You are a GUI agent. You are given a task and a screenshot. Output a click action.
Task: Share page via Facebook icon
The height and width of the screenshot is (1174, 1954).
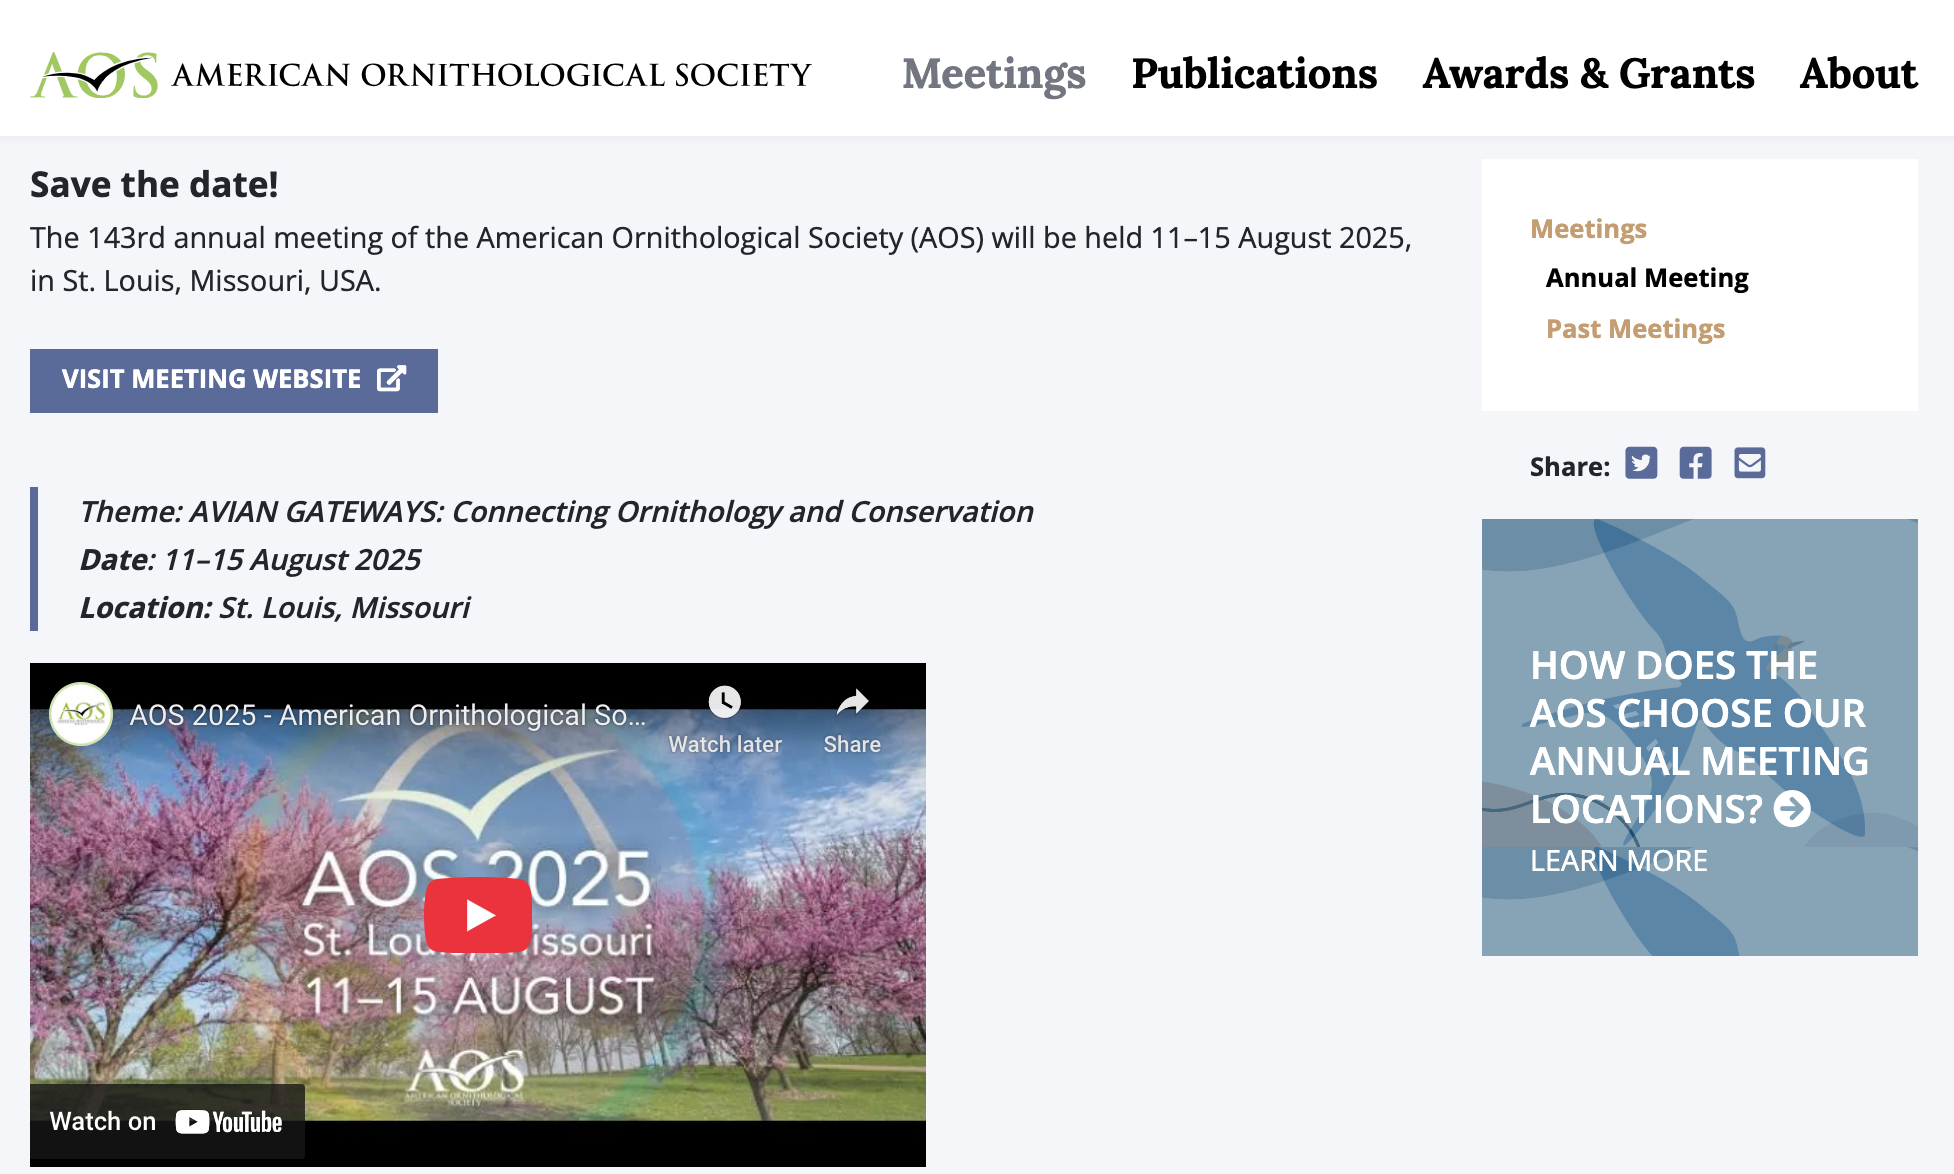1695,464
